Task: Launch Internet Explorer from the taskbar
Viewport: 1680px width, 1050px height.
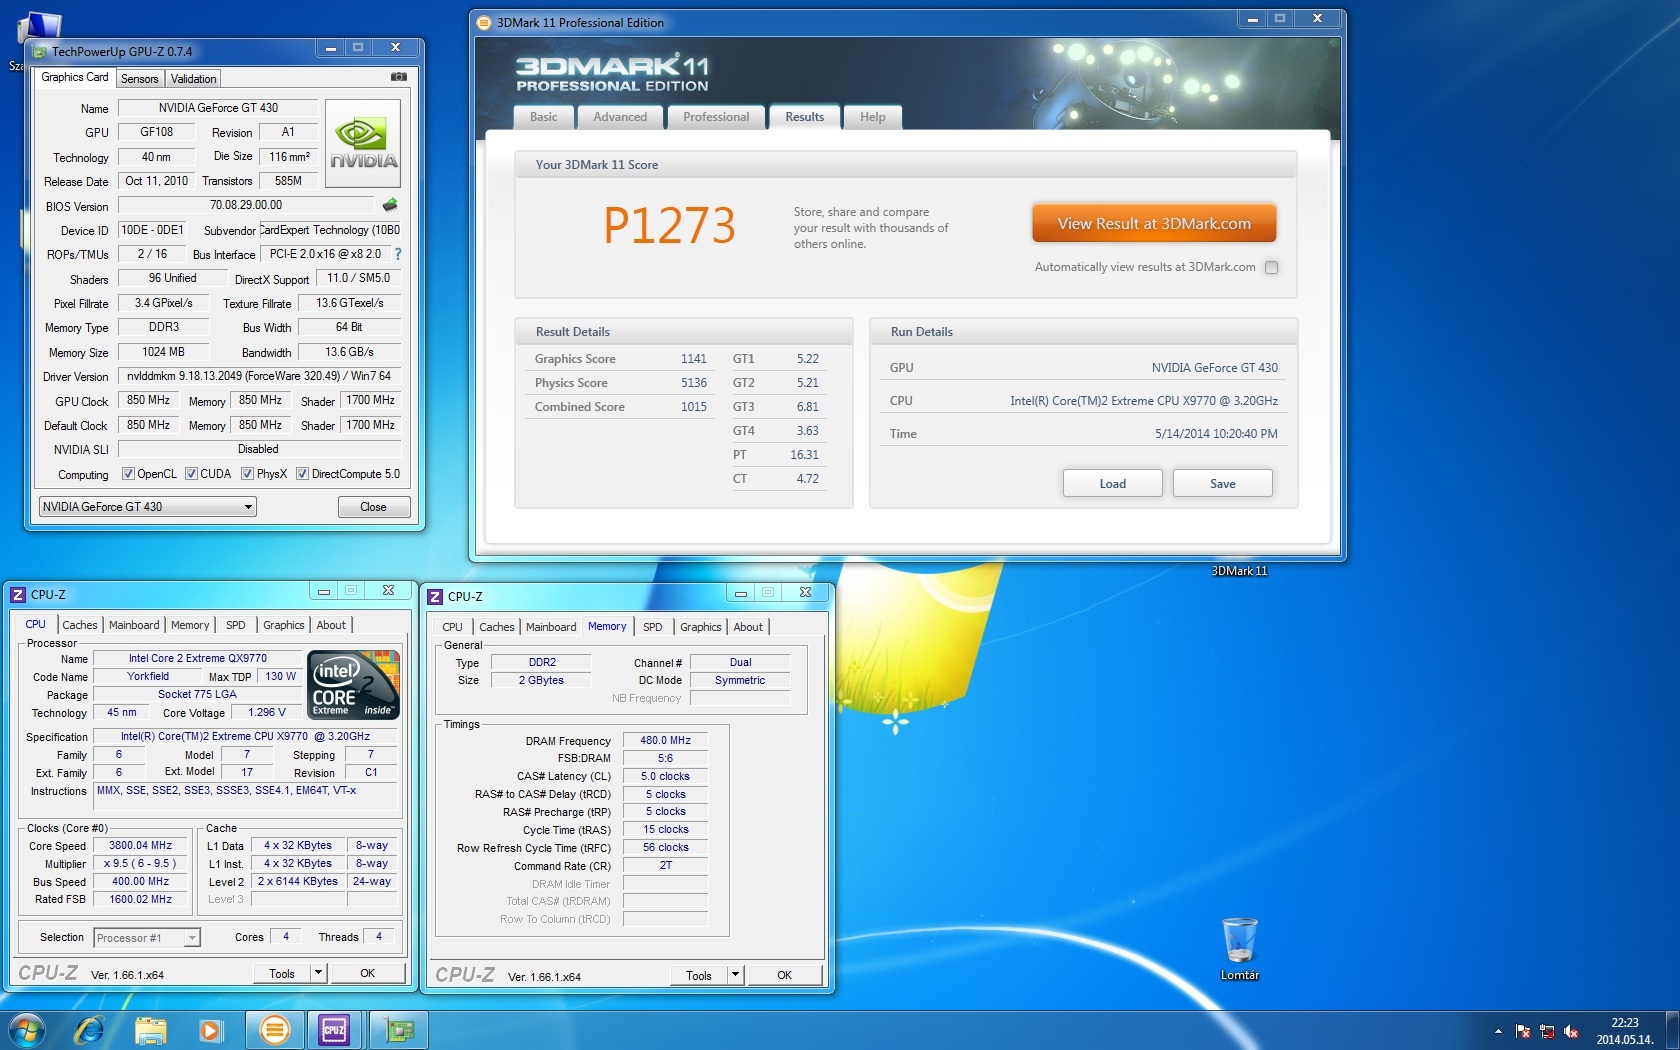Action: [x=90, y=1029]
